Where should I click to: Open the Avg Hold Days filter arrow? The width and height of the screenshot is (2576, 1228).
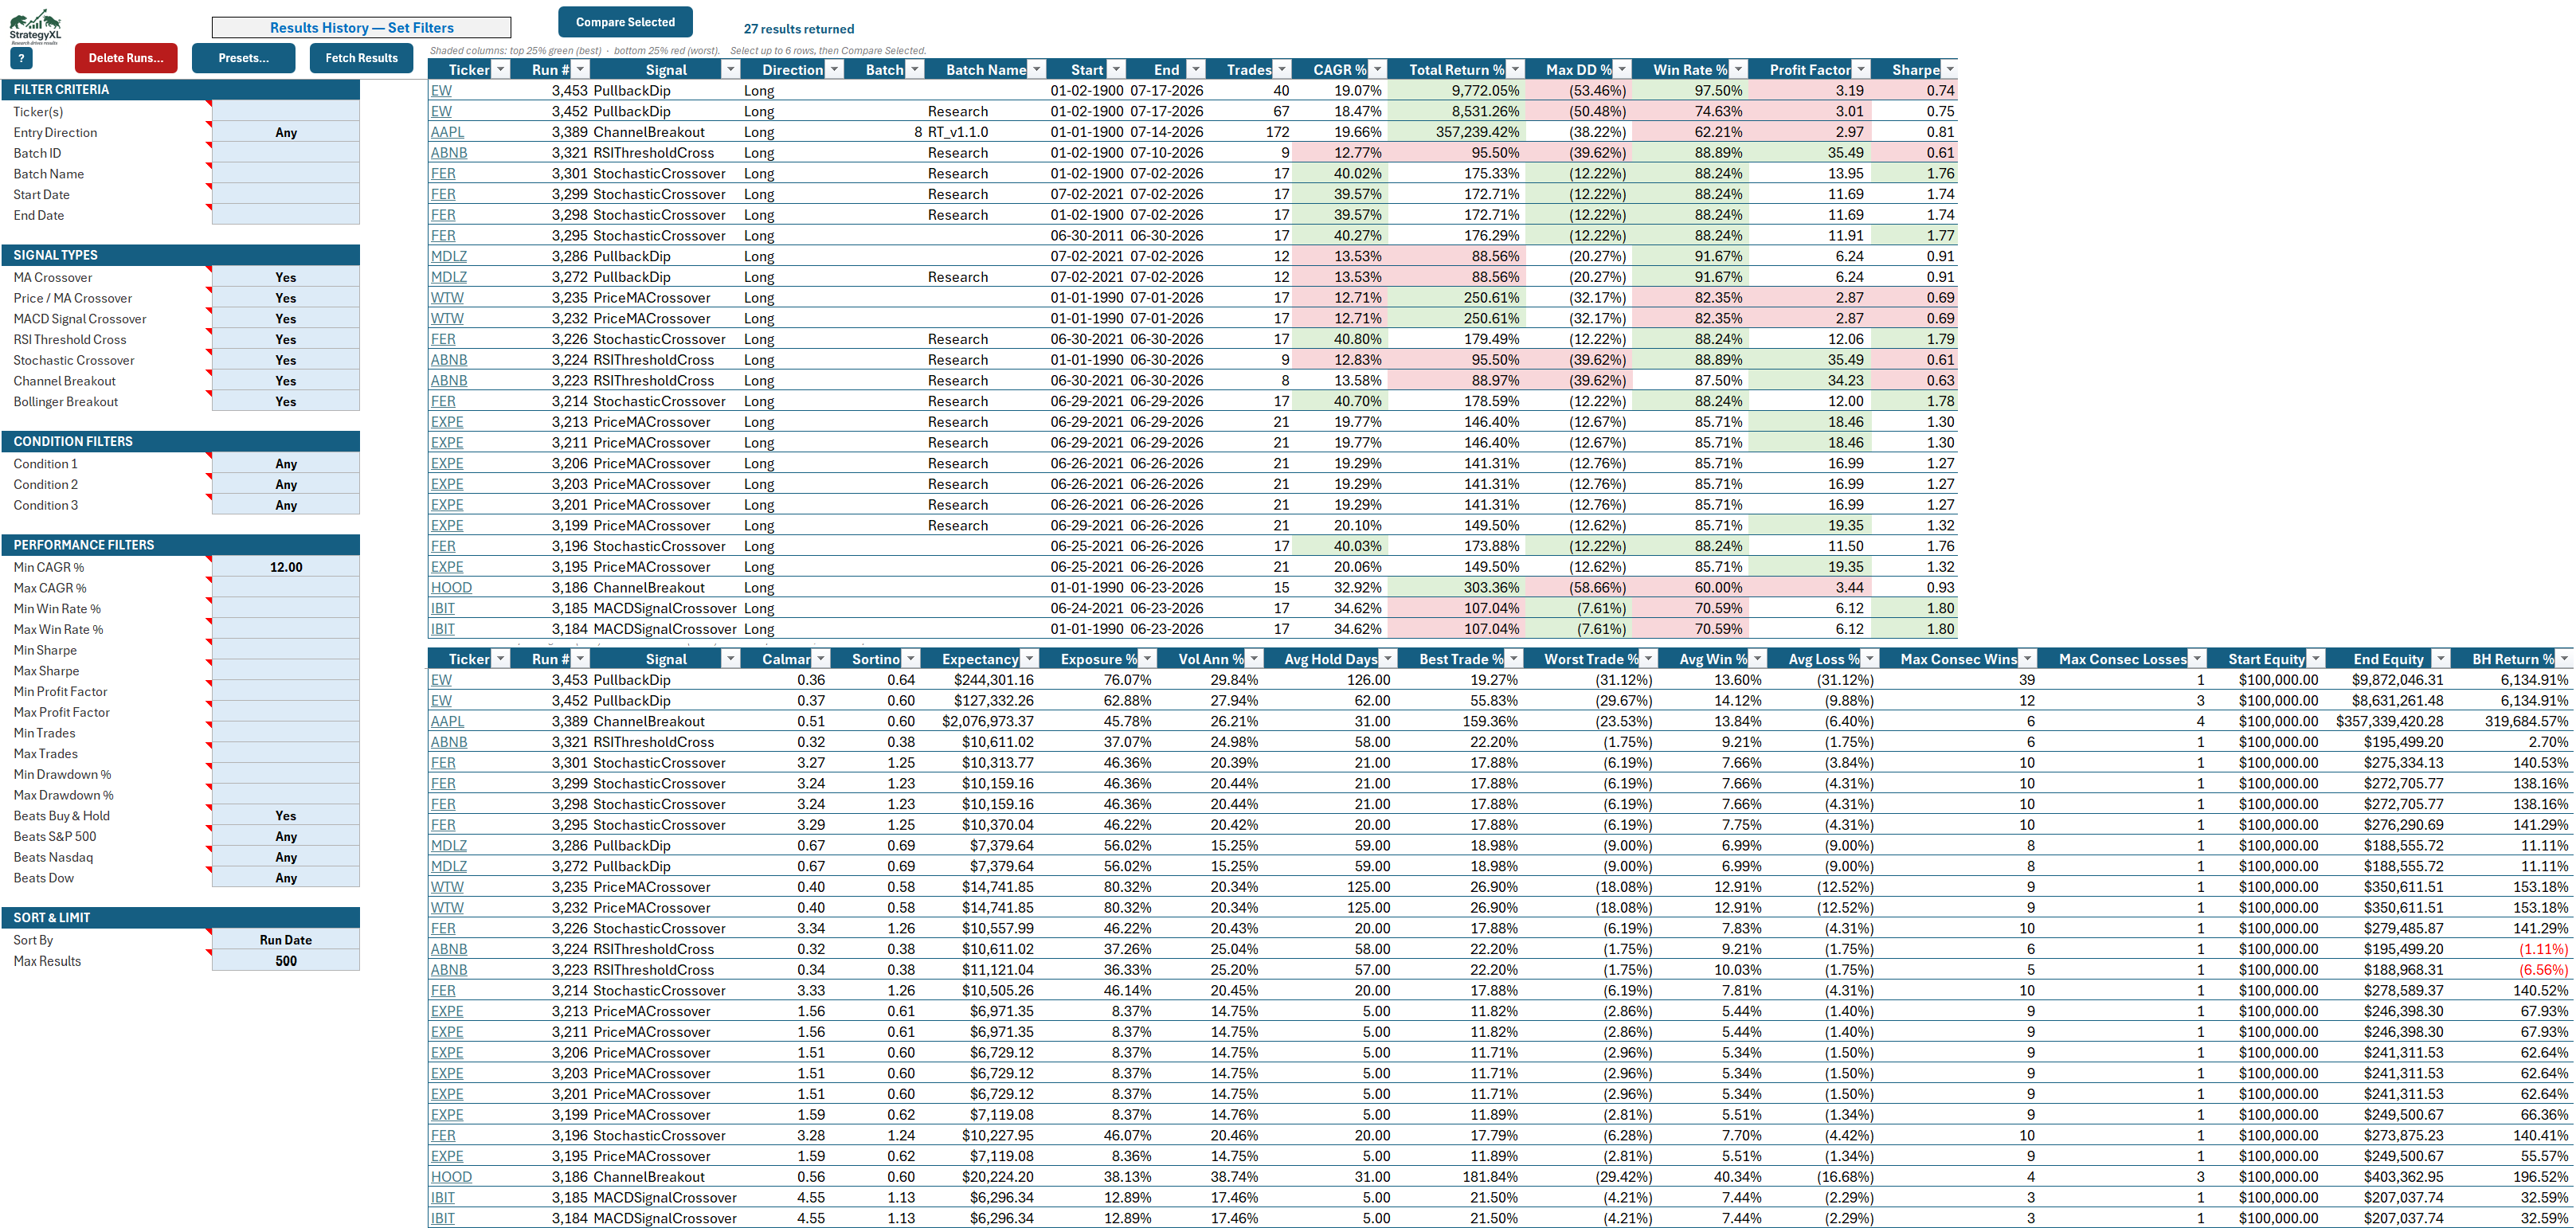pyautogui.click(x=1388, y=658)
